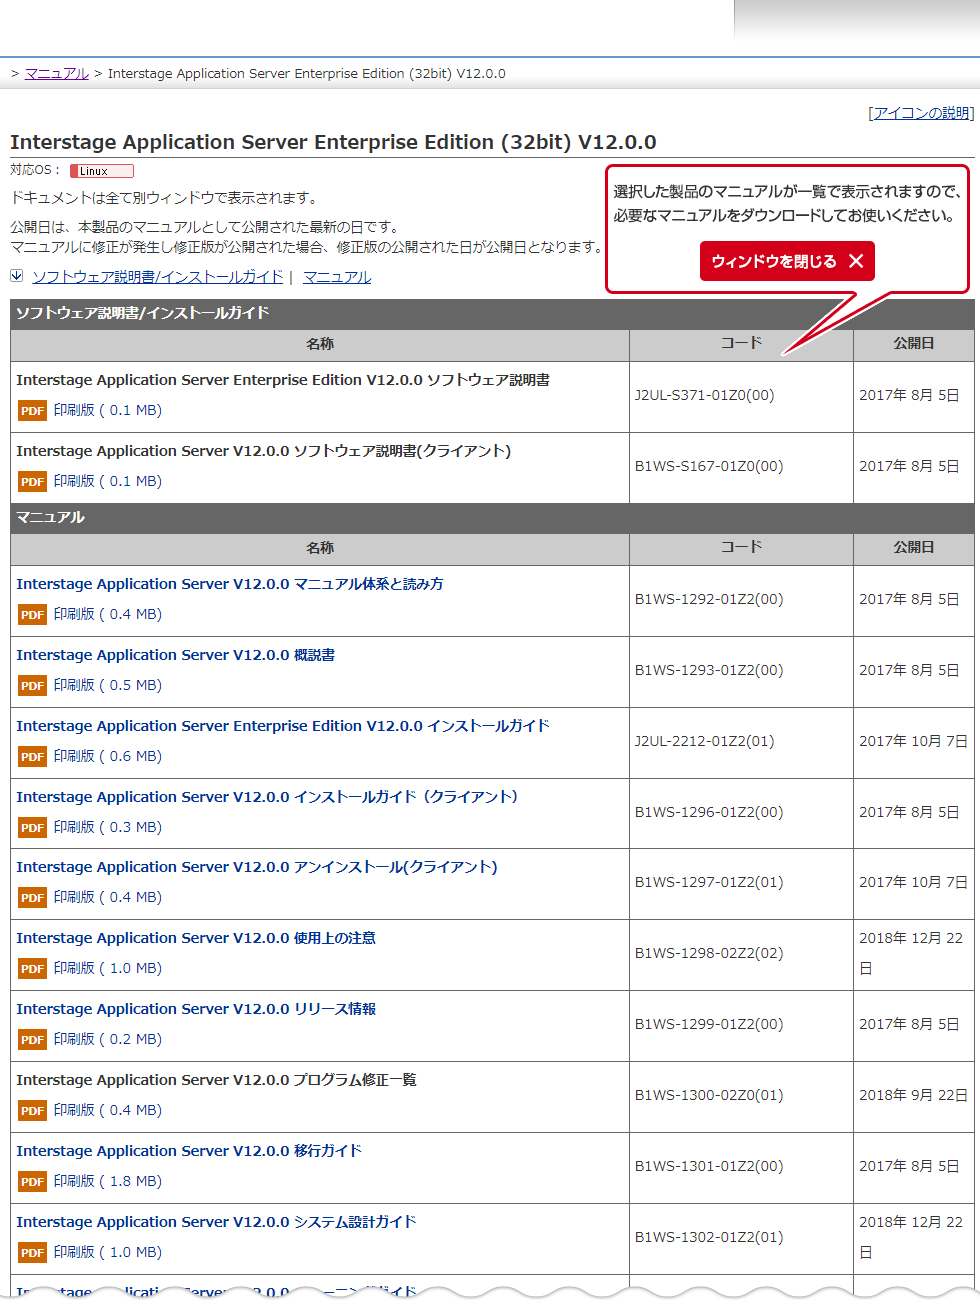Viewport: 980px width, 1300px height.
Task: Close the popup with ウィンドウを閉じる button
Action: [x=787, y=261]
